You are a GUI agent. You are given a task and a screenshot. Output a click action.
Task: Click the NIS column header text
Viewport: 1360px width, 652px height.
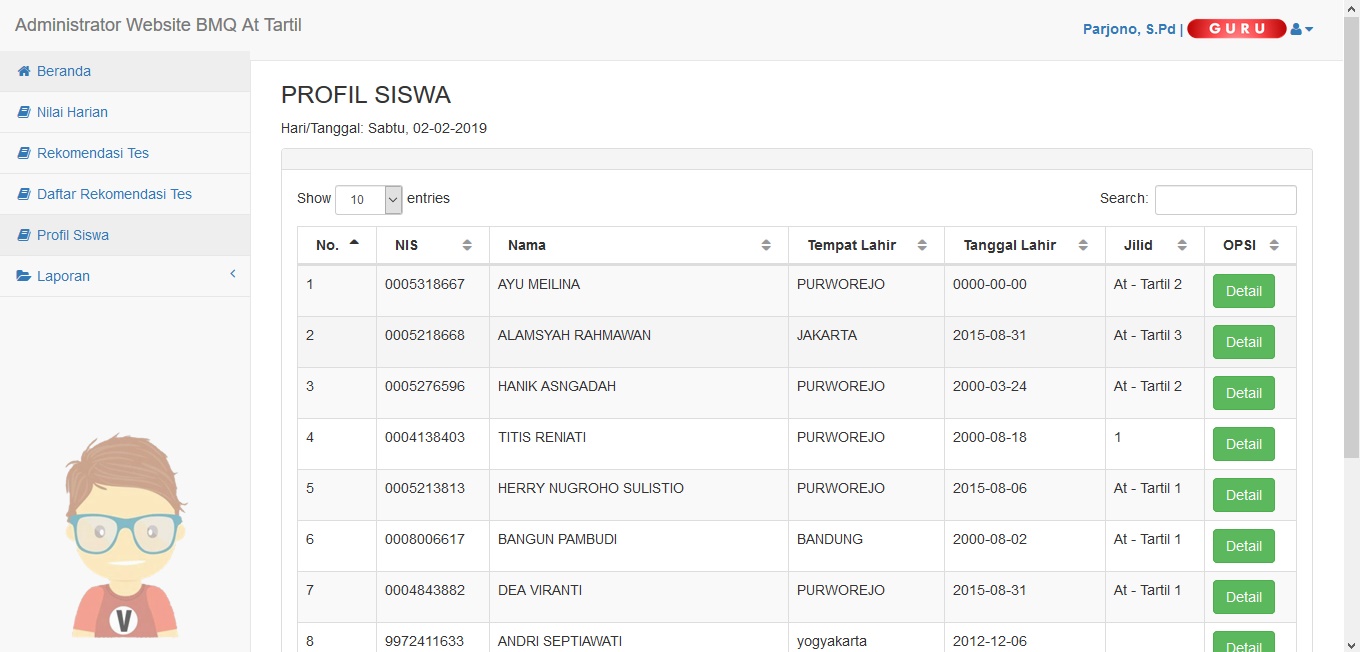click(x=406, y=245)
